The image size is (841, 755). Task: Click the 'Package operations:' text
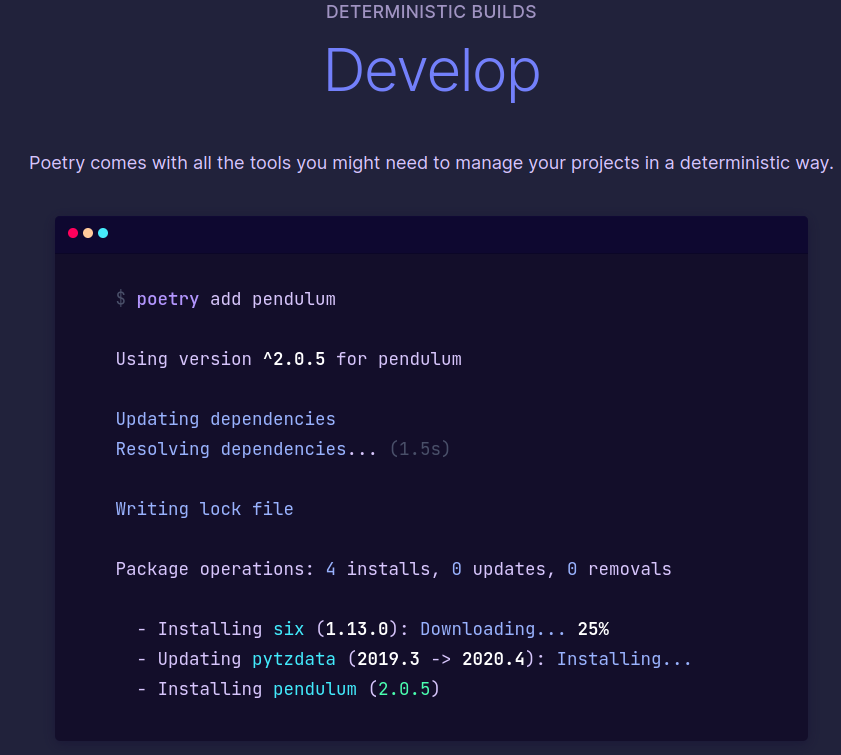215,569
